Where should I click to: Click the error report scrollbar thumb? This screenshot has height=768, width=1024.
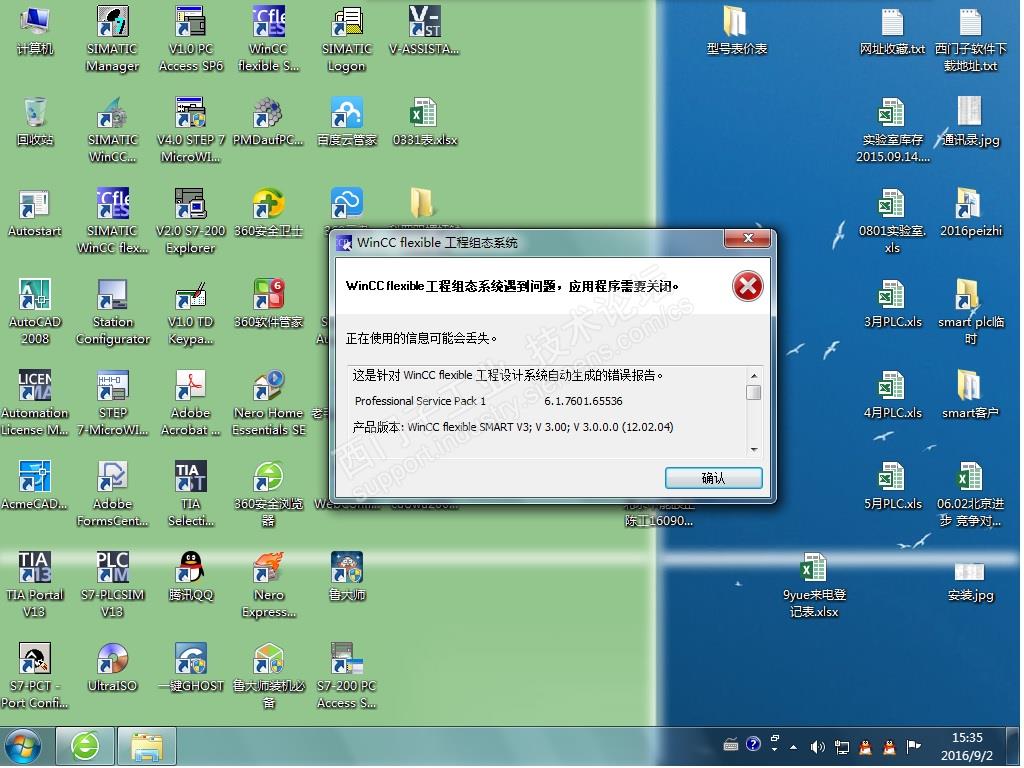[754, 392]
